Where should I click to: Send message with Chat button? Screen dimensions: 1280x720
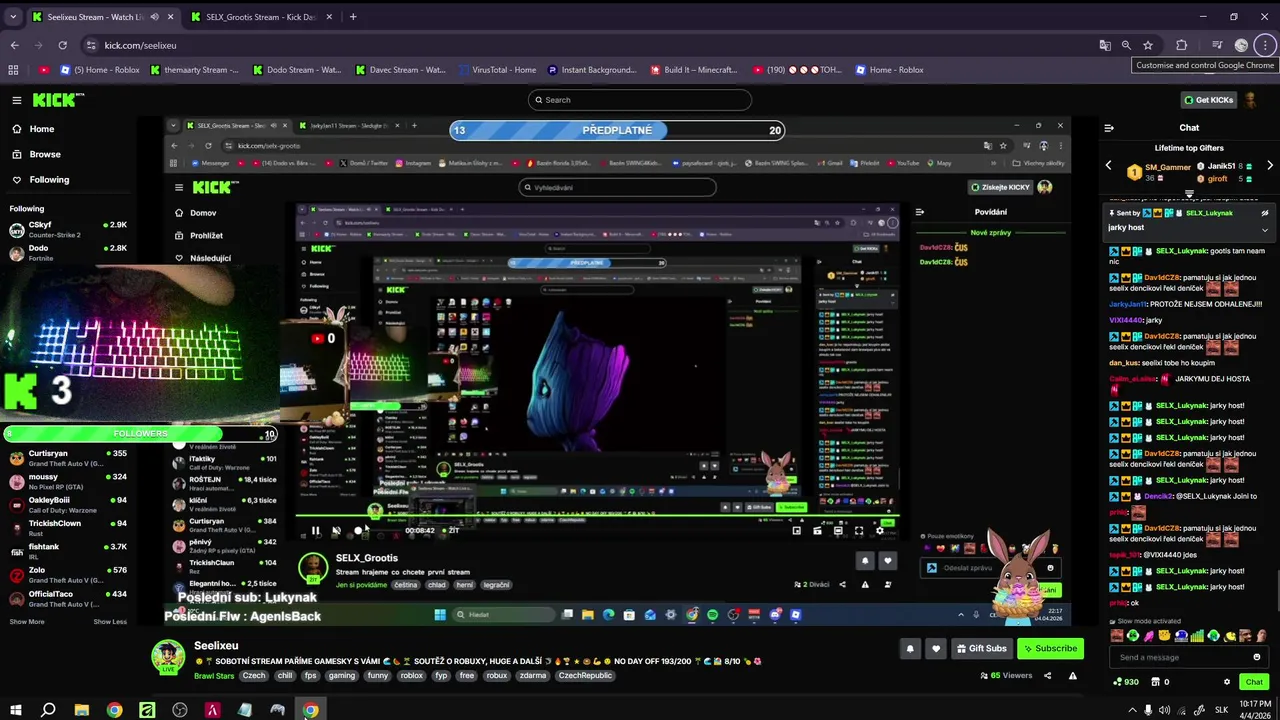1254,682
